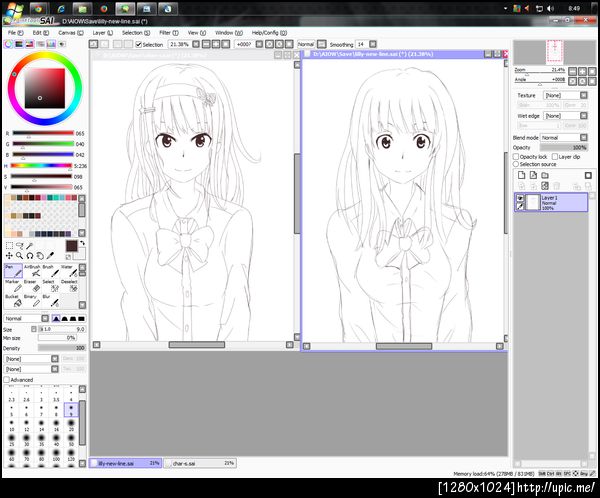Image resolution: width=600 pixels, height=498 pixels.
Task: Toggle the swatches panel icon
Action: pyautogui.click(x=51, y=44)
